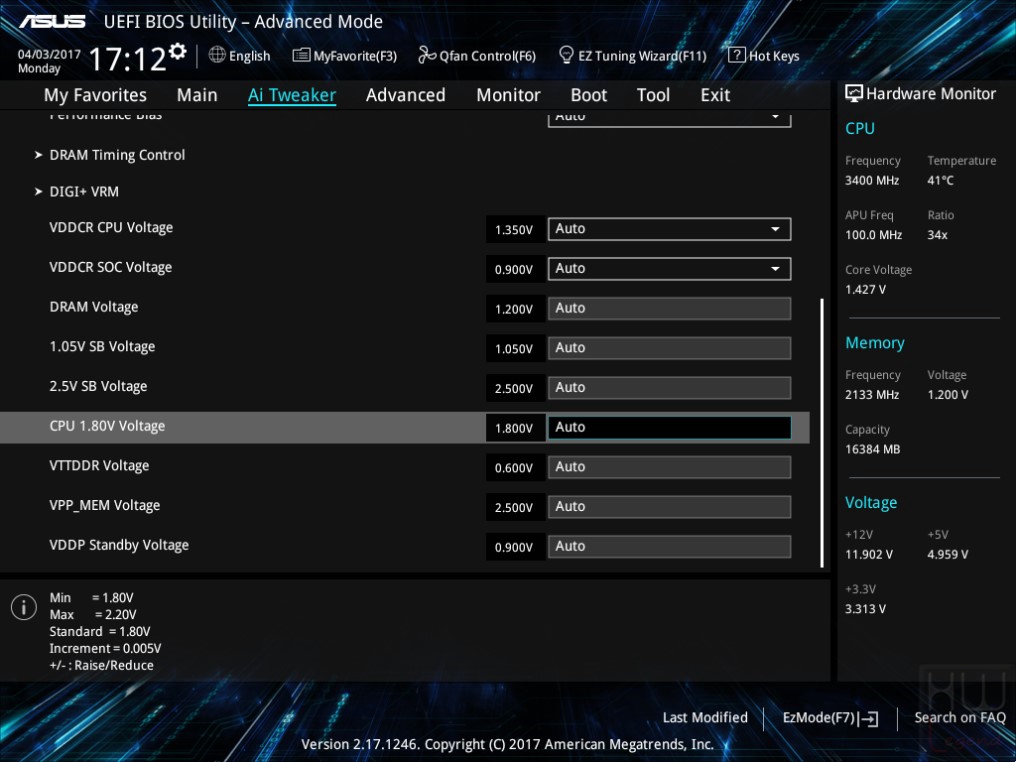Click the globe language icon
Screen dimensions: 1016x762
point(217,55)
